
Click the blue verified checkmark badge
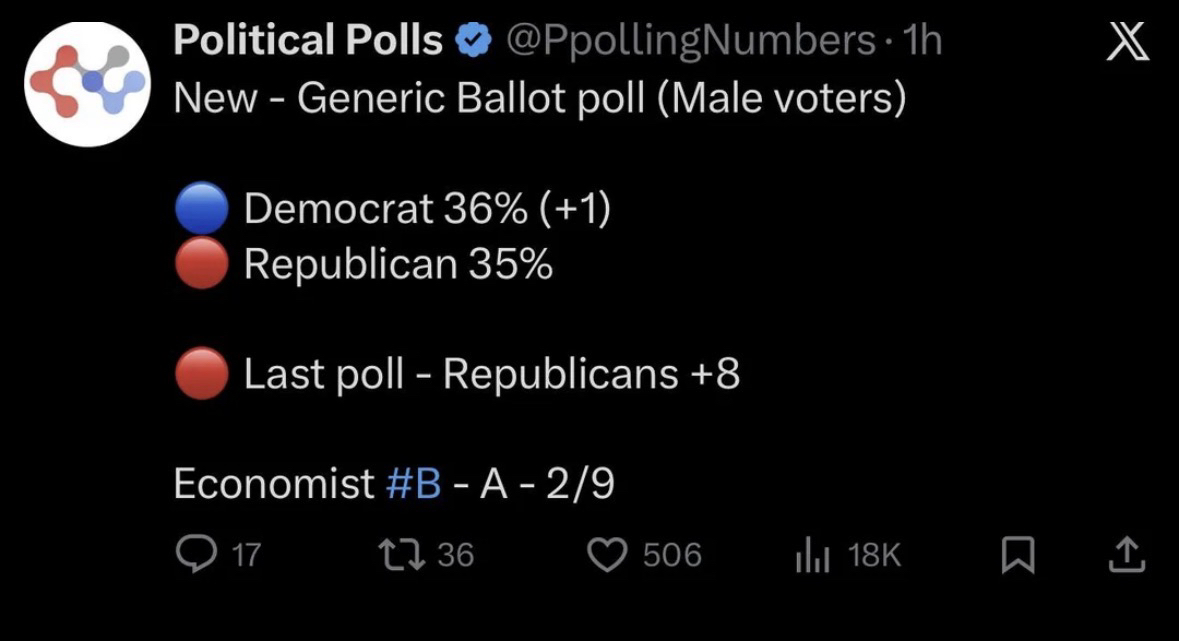473,41
